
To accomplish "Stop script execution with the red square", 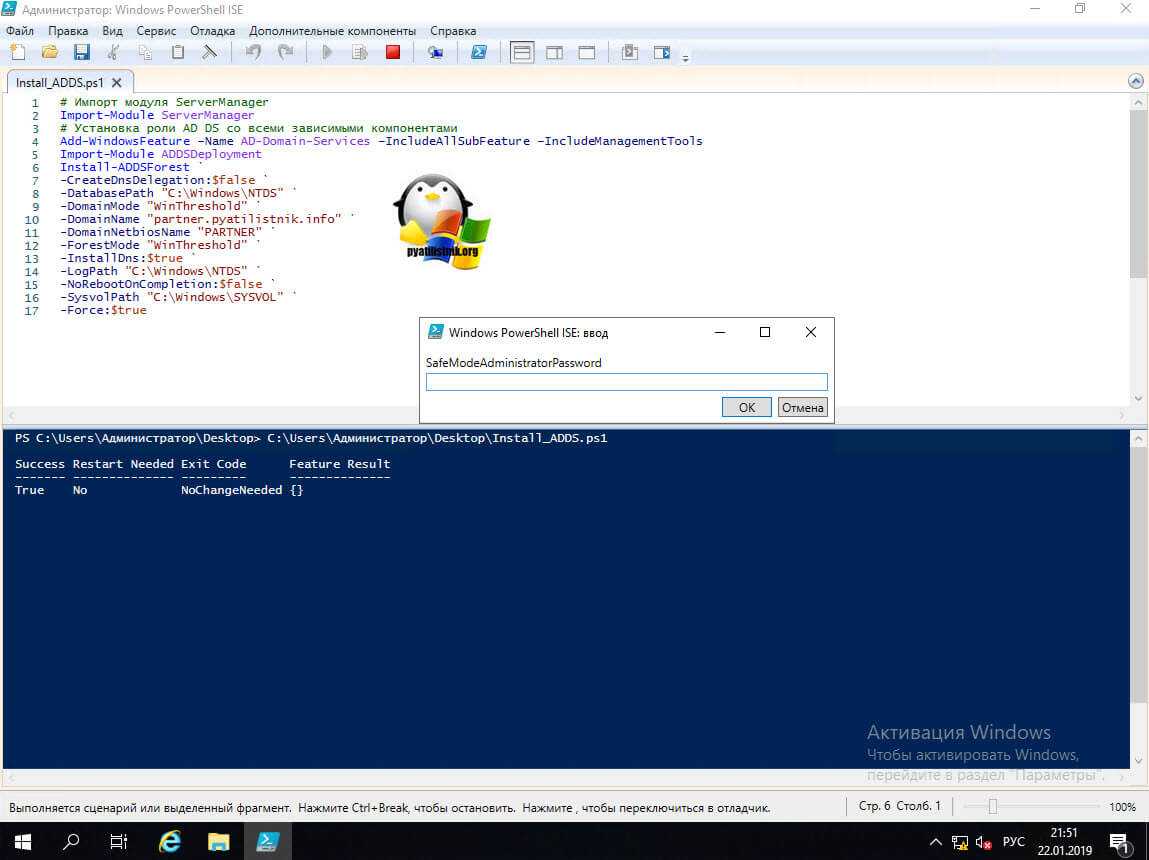I will [x=393, y=53].
